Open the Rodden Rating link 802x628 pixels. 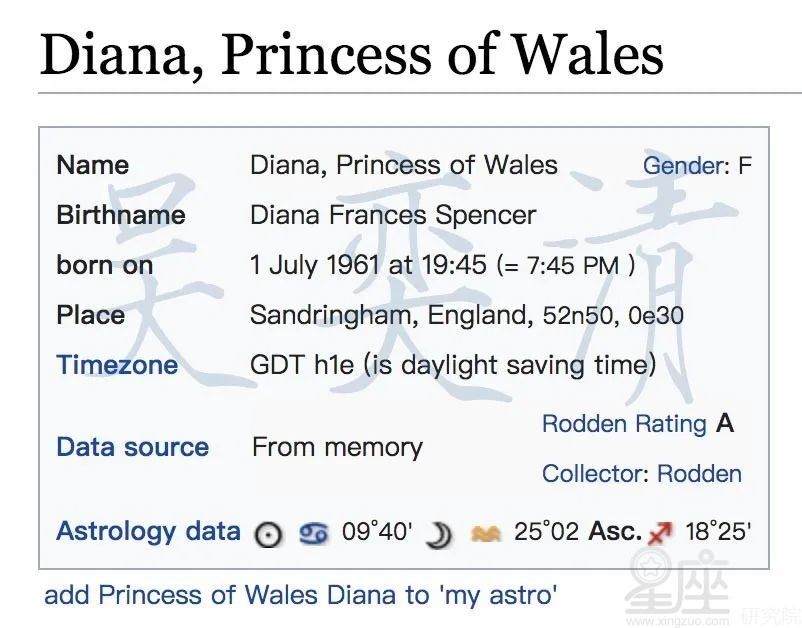click(624, 423)
